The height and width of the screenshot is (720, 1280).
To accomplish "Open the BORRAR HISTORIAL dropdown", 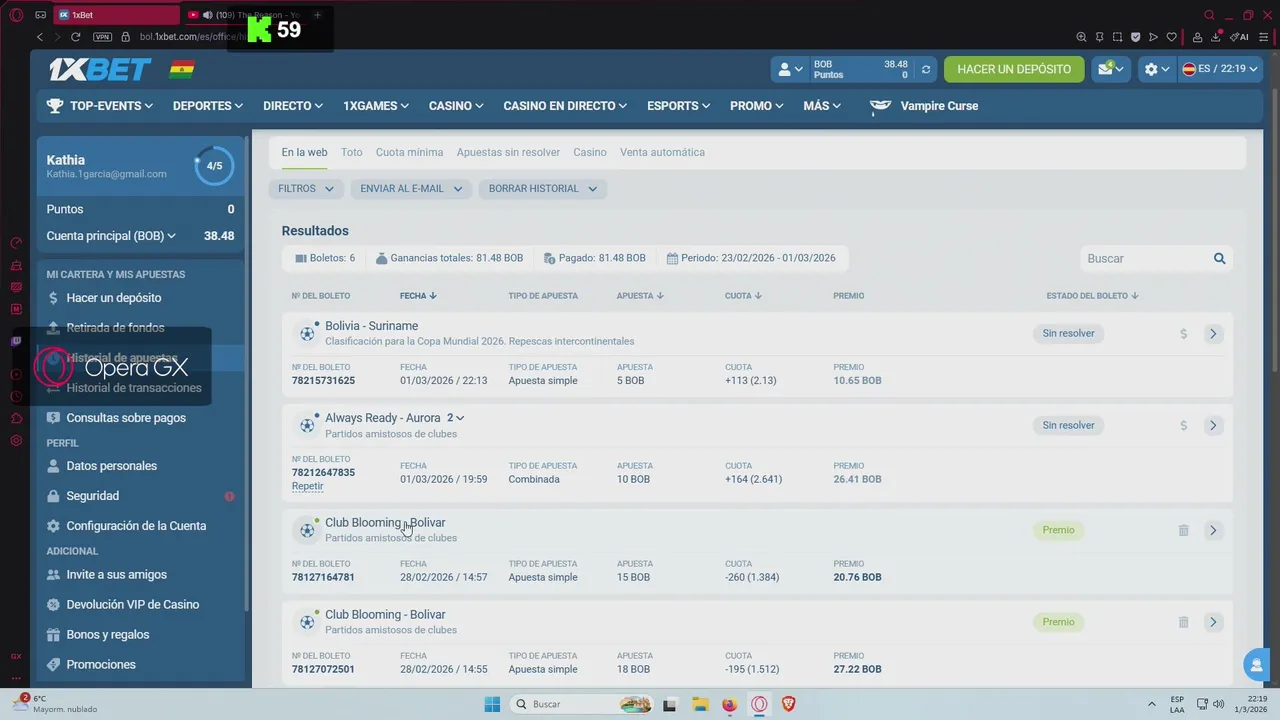I will pos(542,189).
